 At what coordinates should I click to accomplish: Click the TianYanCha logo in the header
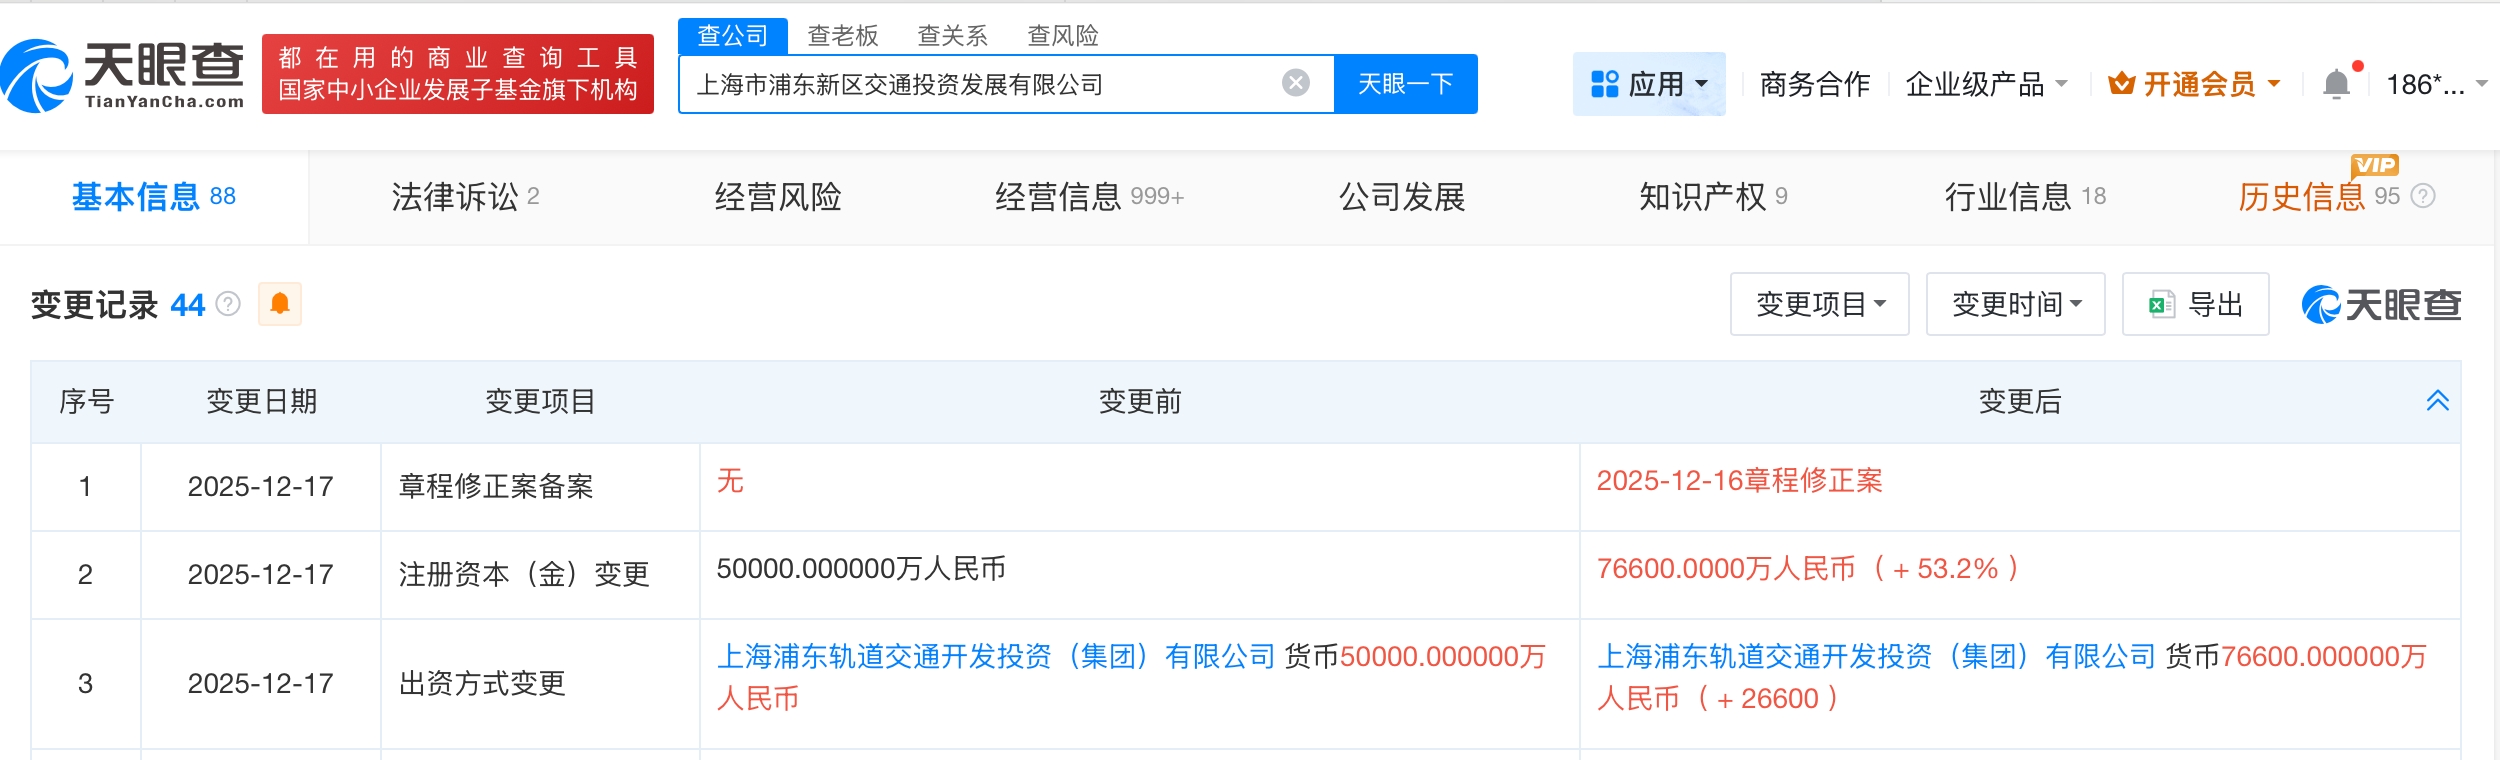123,76
